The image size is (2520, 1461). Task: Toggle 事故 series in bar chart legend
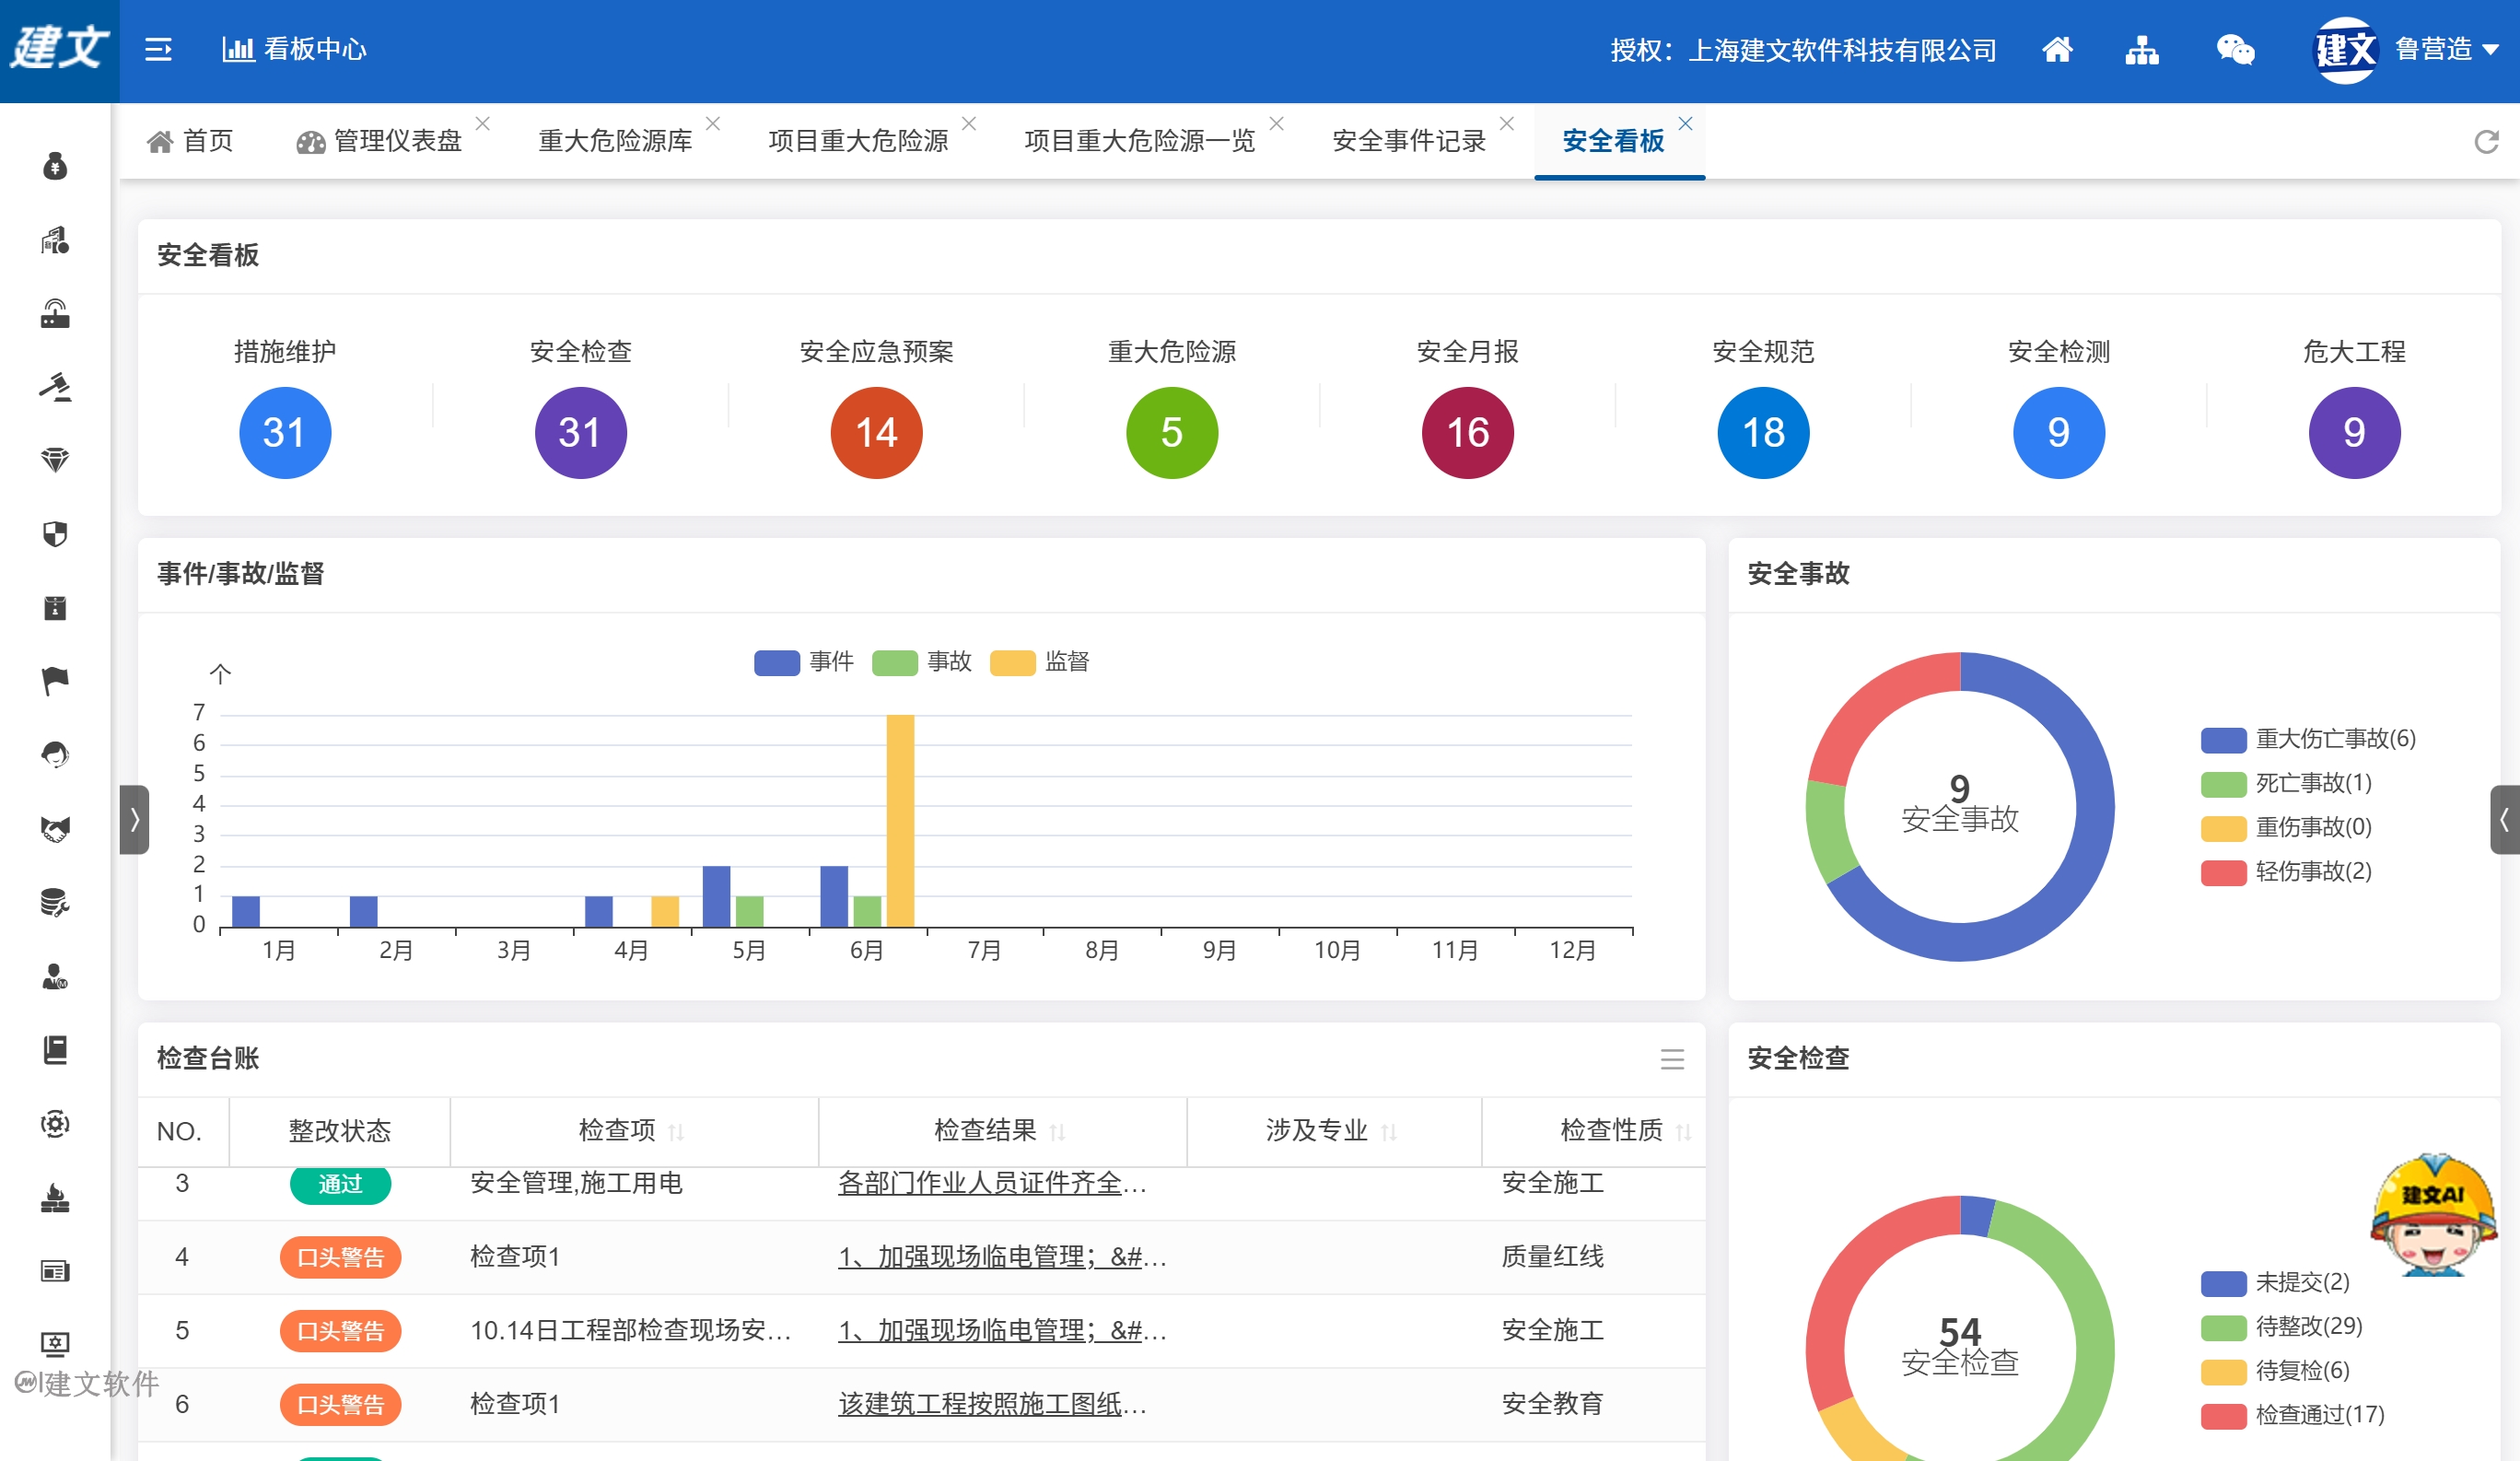pyautogui.click(x=922, y=662)
